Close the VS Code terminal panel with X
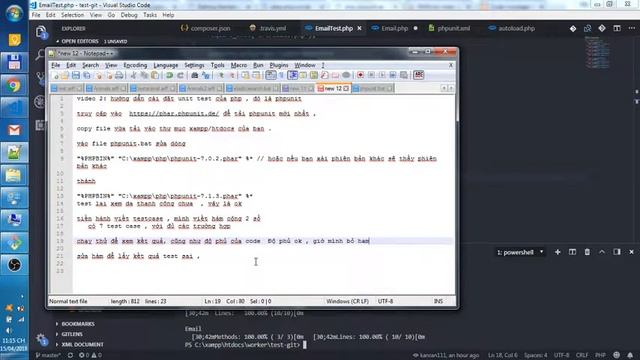 point(631,252)
